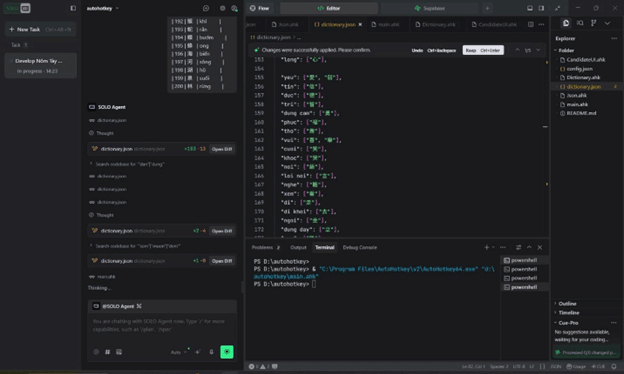The width and height of the screenshot is (624, 374).
Task: Click the new chat history icon beside gear
Action: tap(206, 8)
